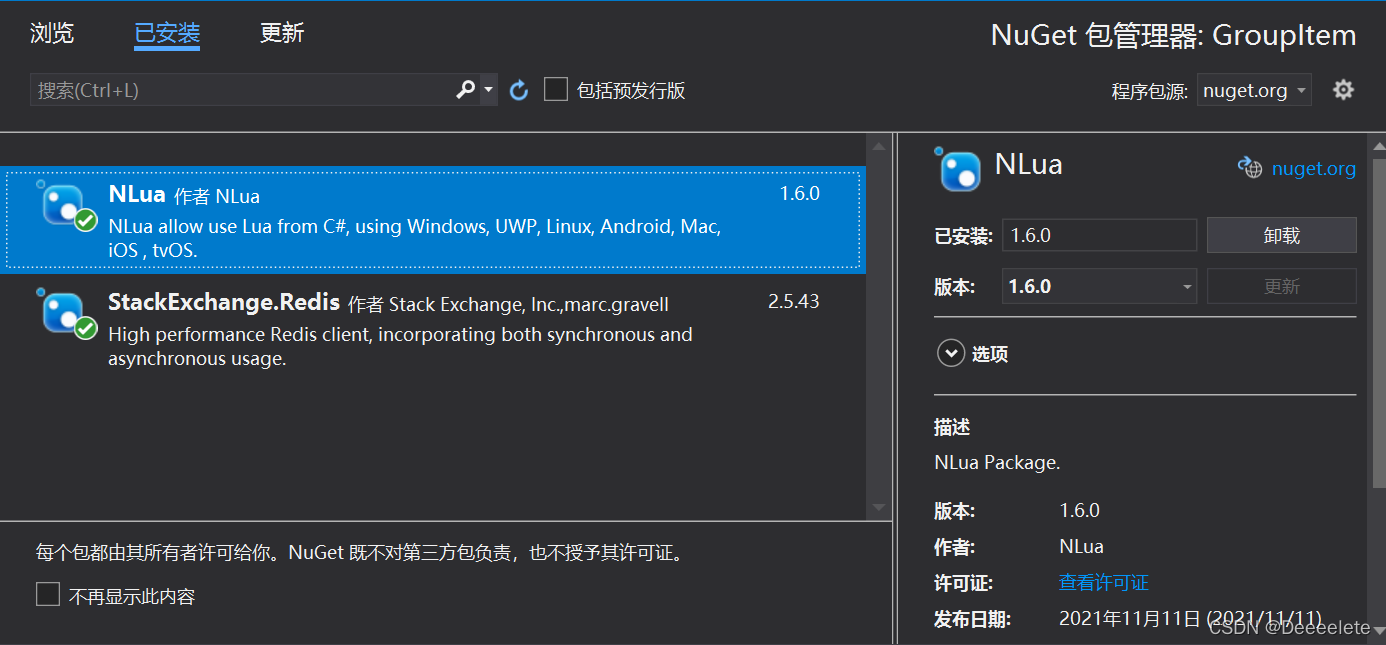Click publish date 2021年11月11日
1386x645 pixels.
[1190, 619]
